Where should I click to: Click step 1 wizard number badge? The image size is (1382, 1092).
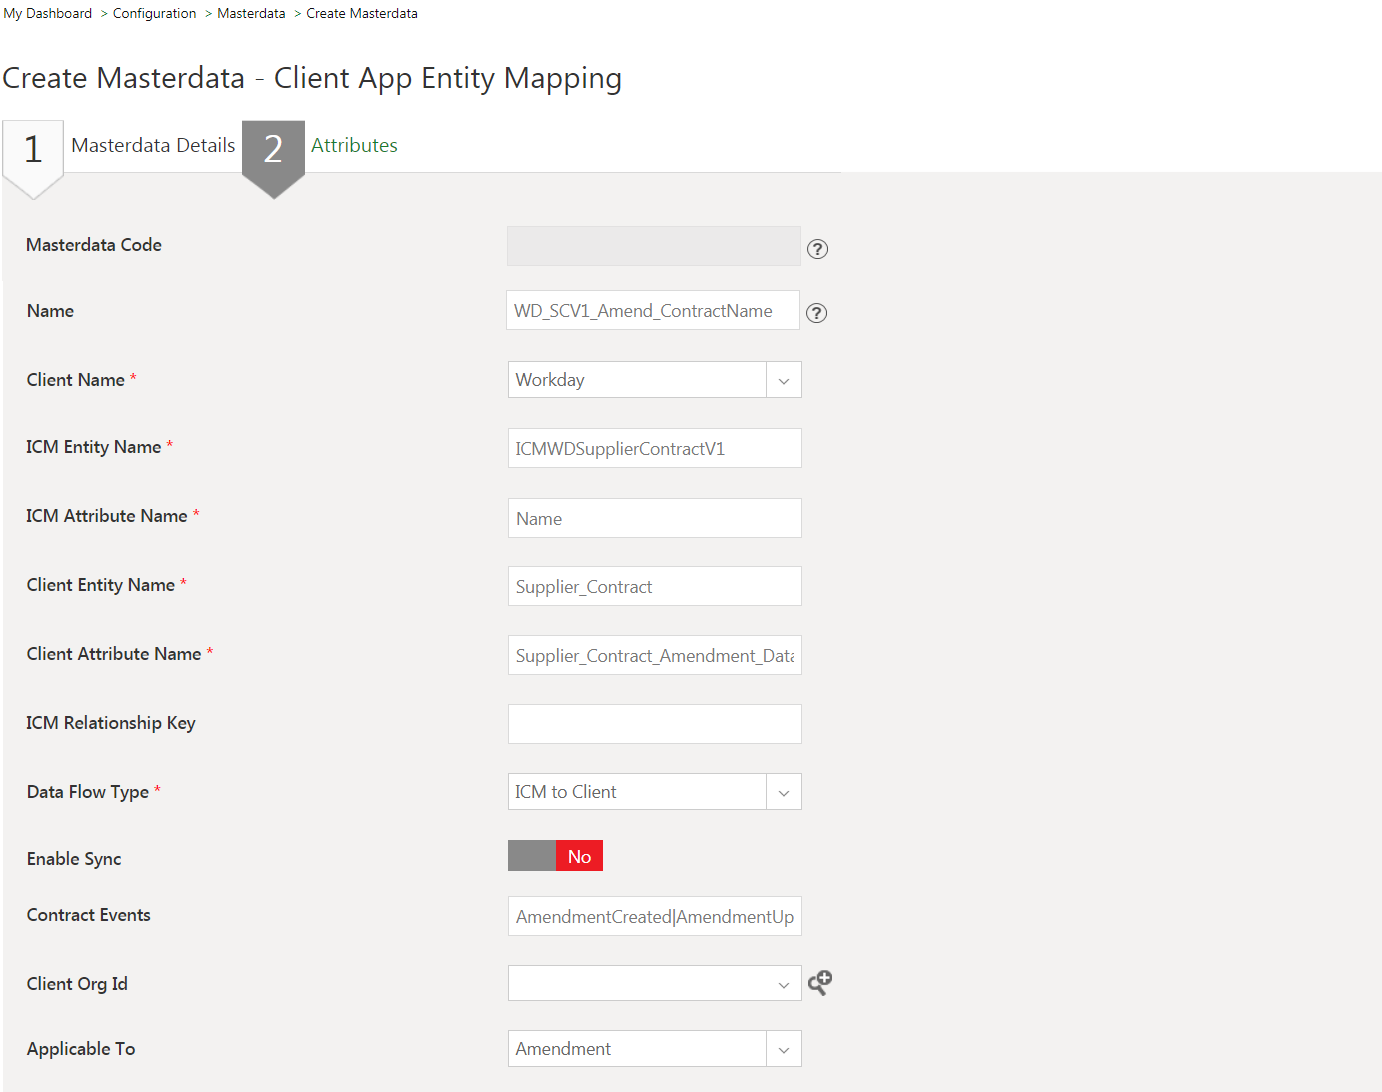tap(33, 150)
